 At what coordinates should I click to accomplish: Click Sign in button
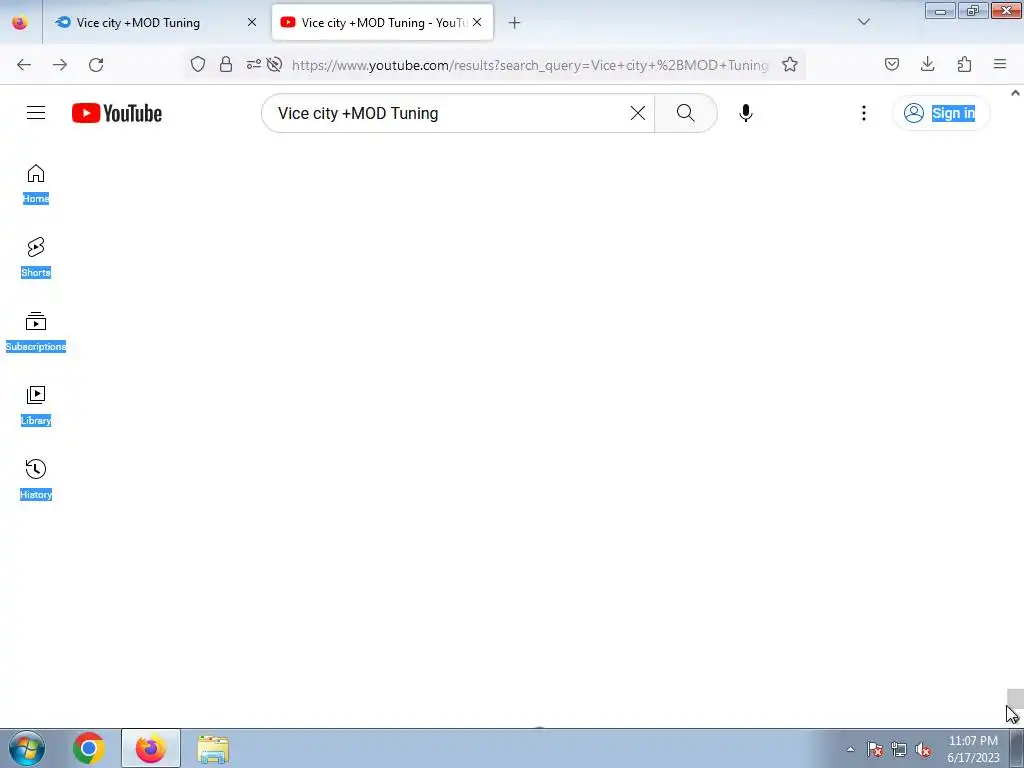click(x=941, y=113)
